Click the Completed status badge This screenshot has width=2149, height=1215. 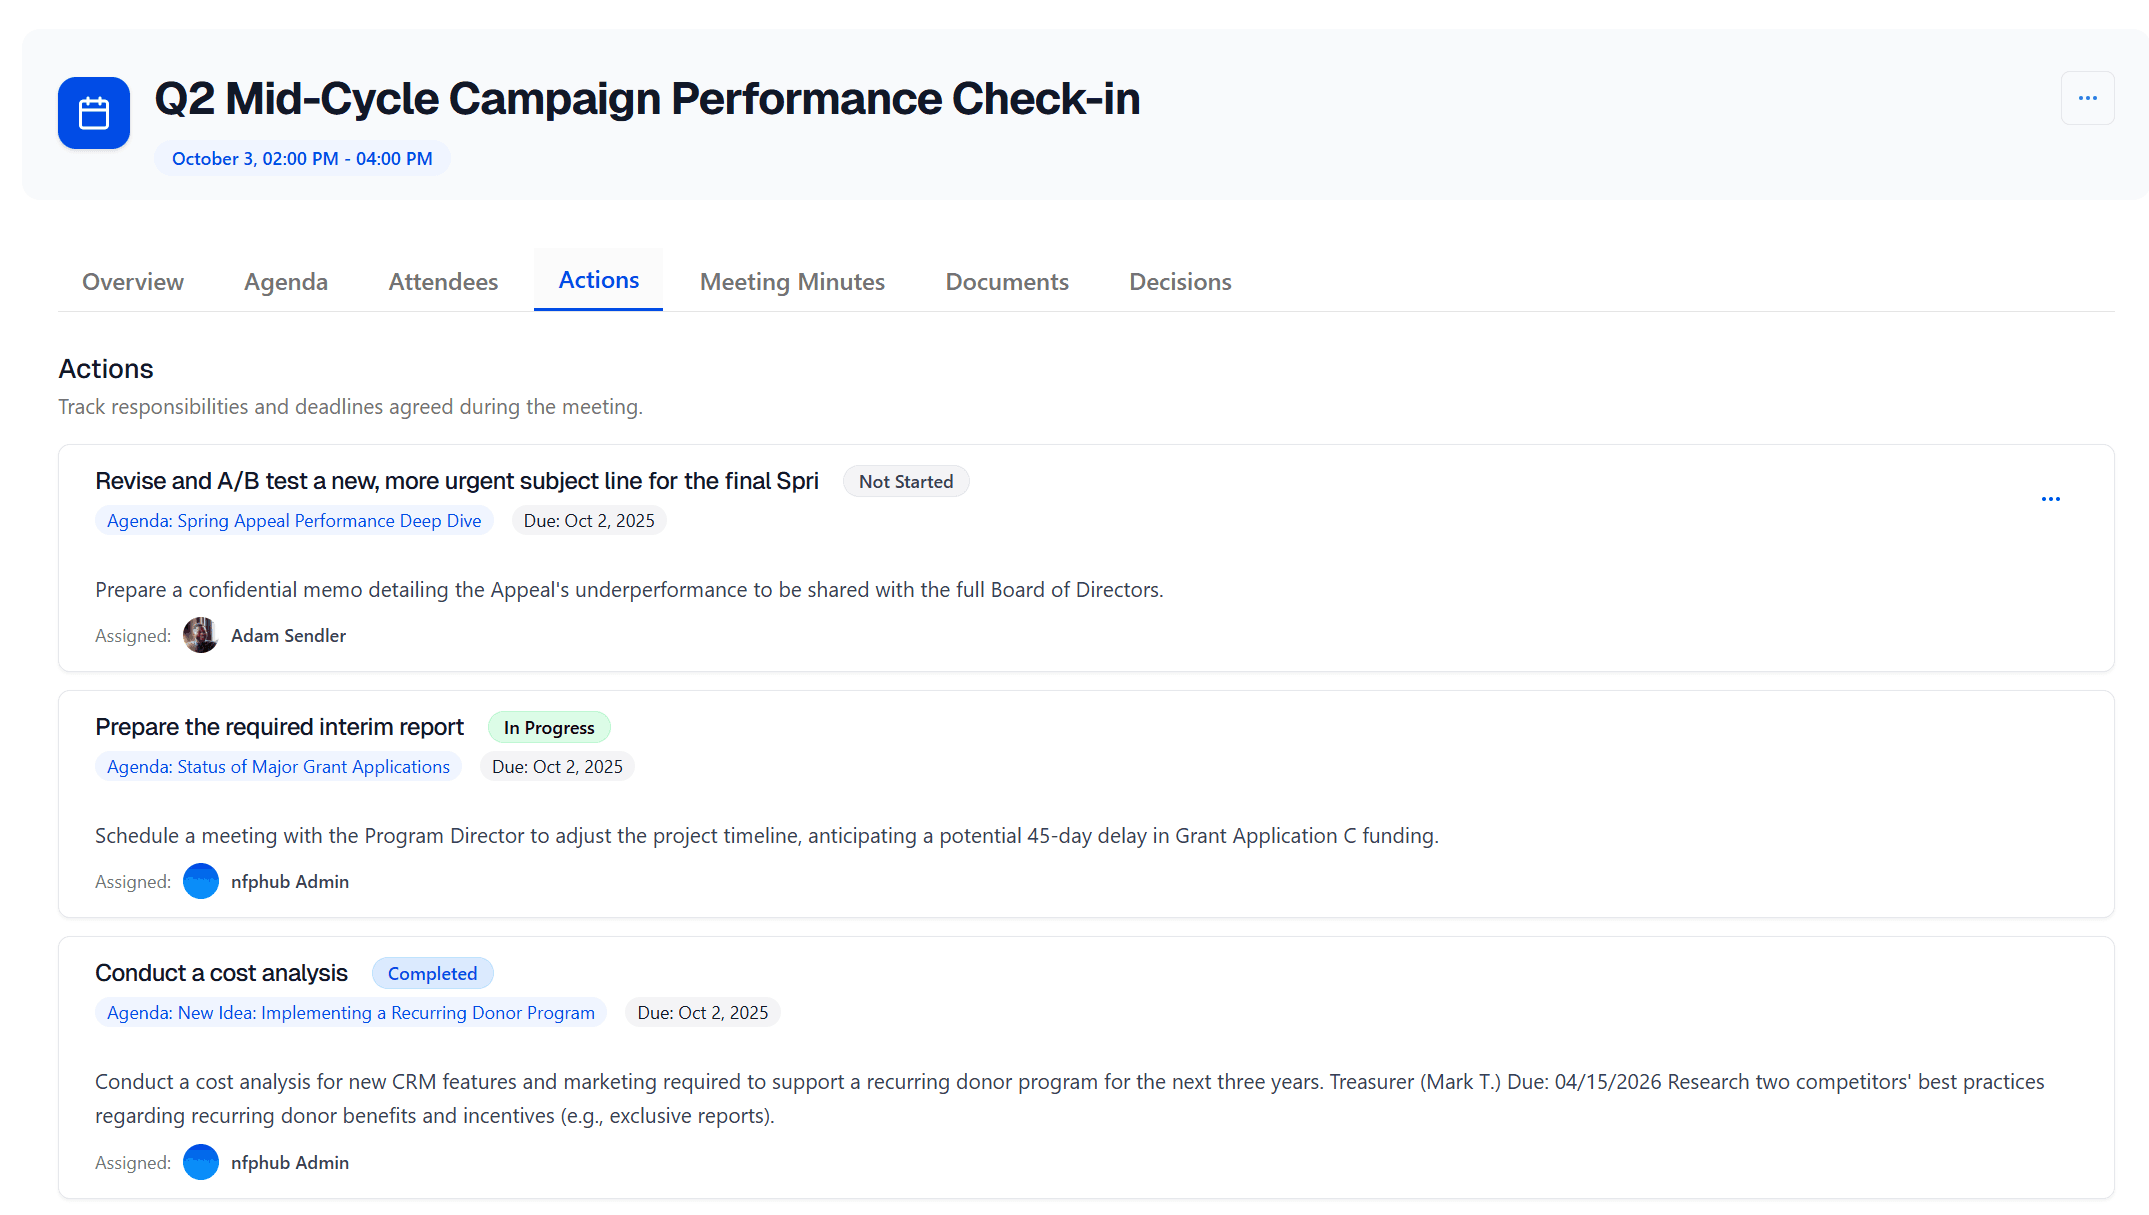coord(432,974)
